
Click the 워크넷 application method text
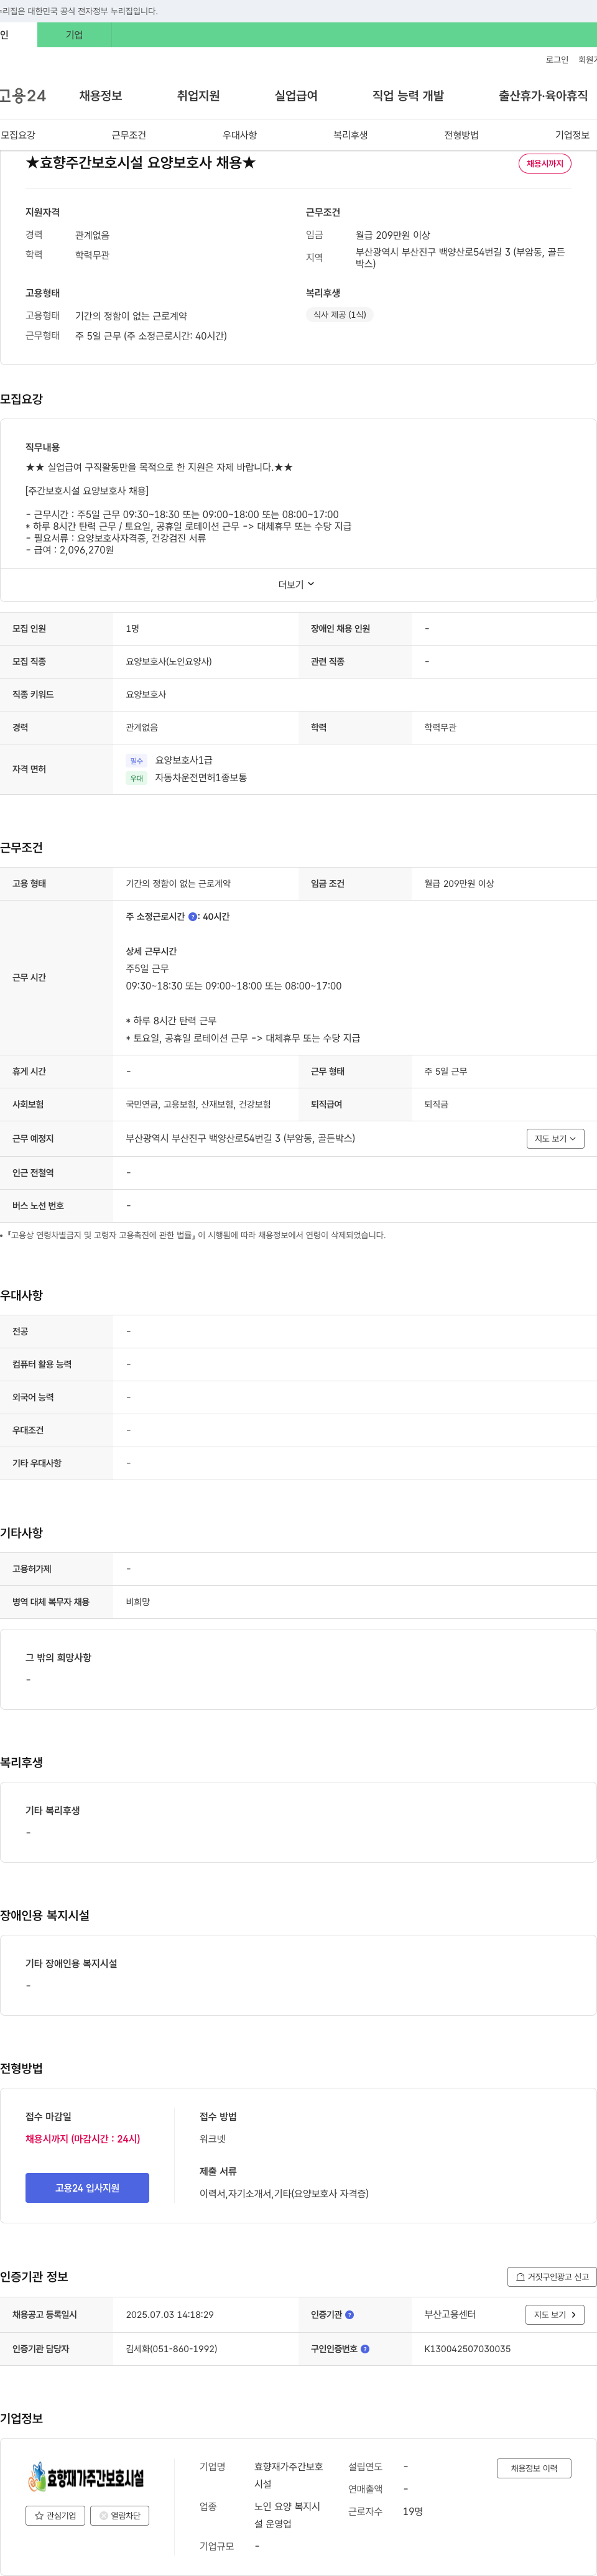click(x=212, y=2139)
